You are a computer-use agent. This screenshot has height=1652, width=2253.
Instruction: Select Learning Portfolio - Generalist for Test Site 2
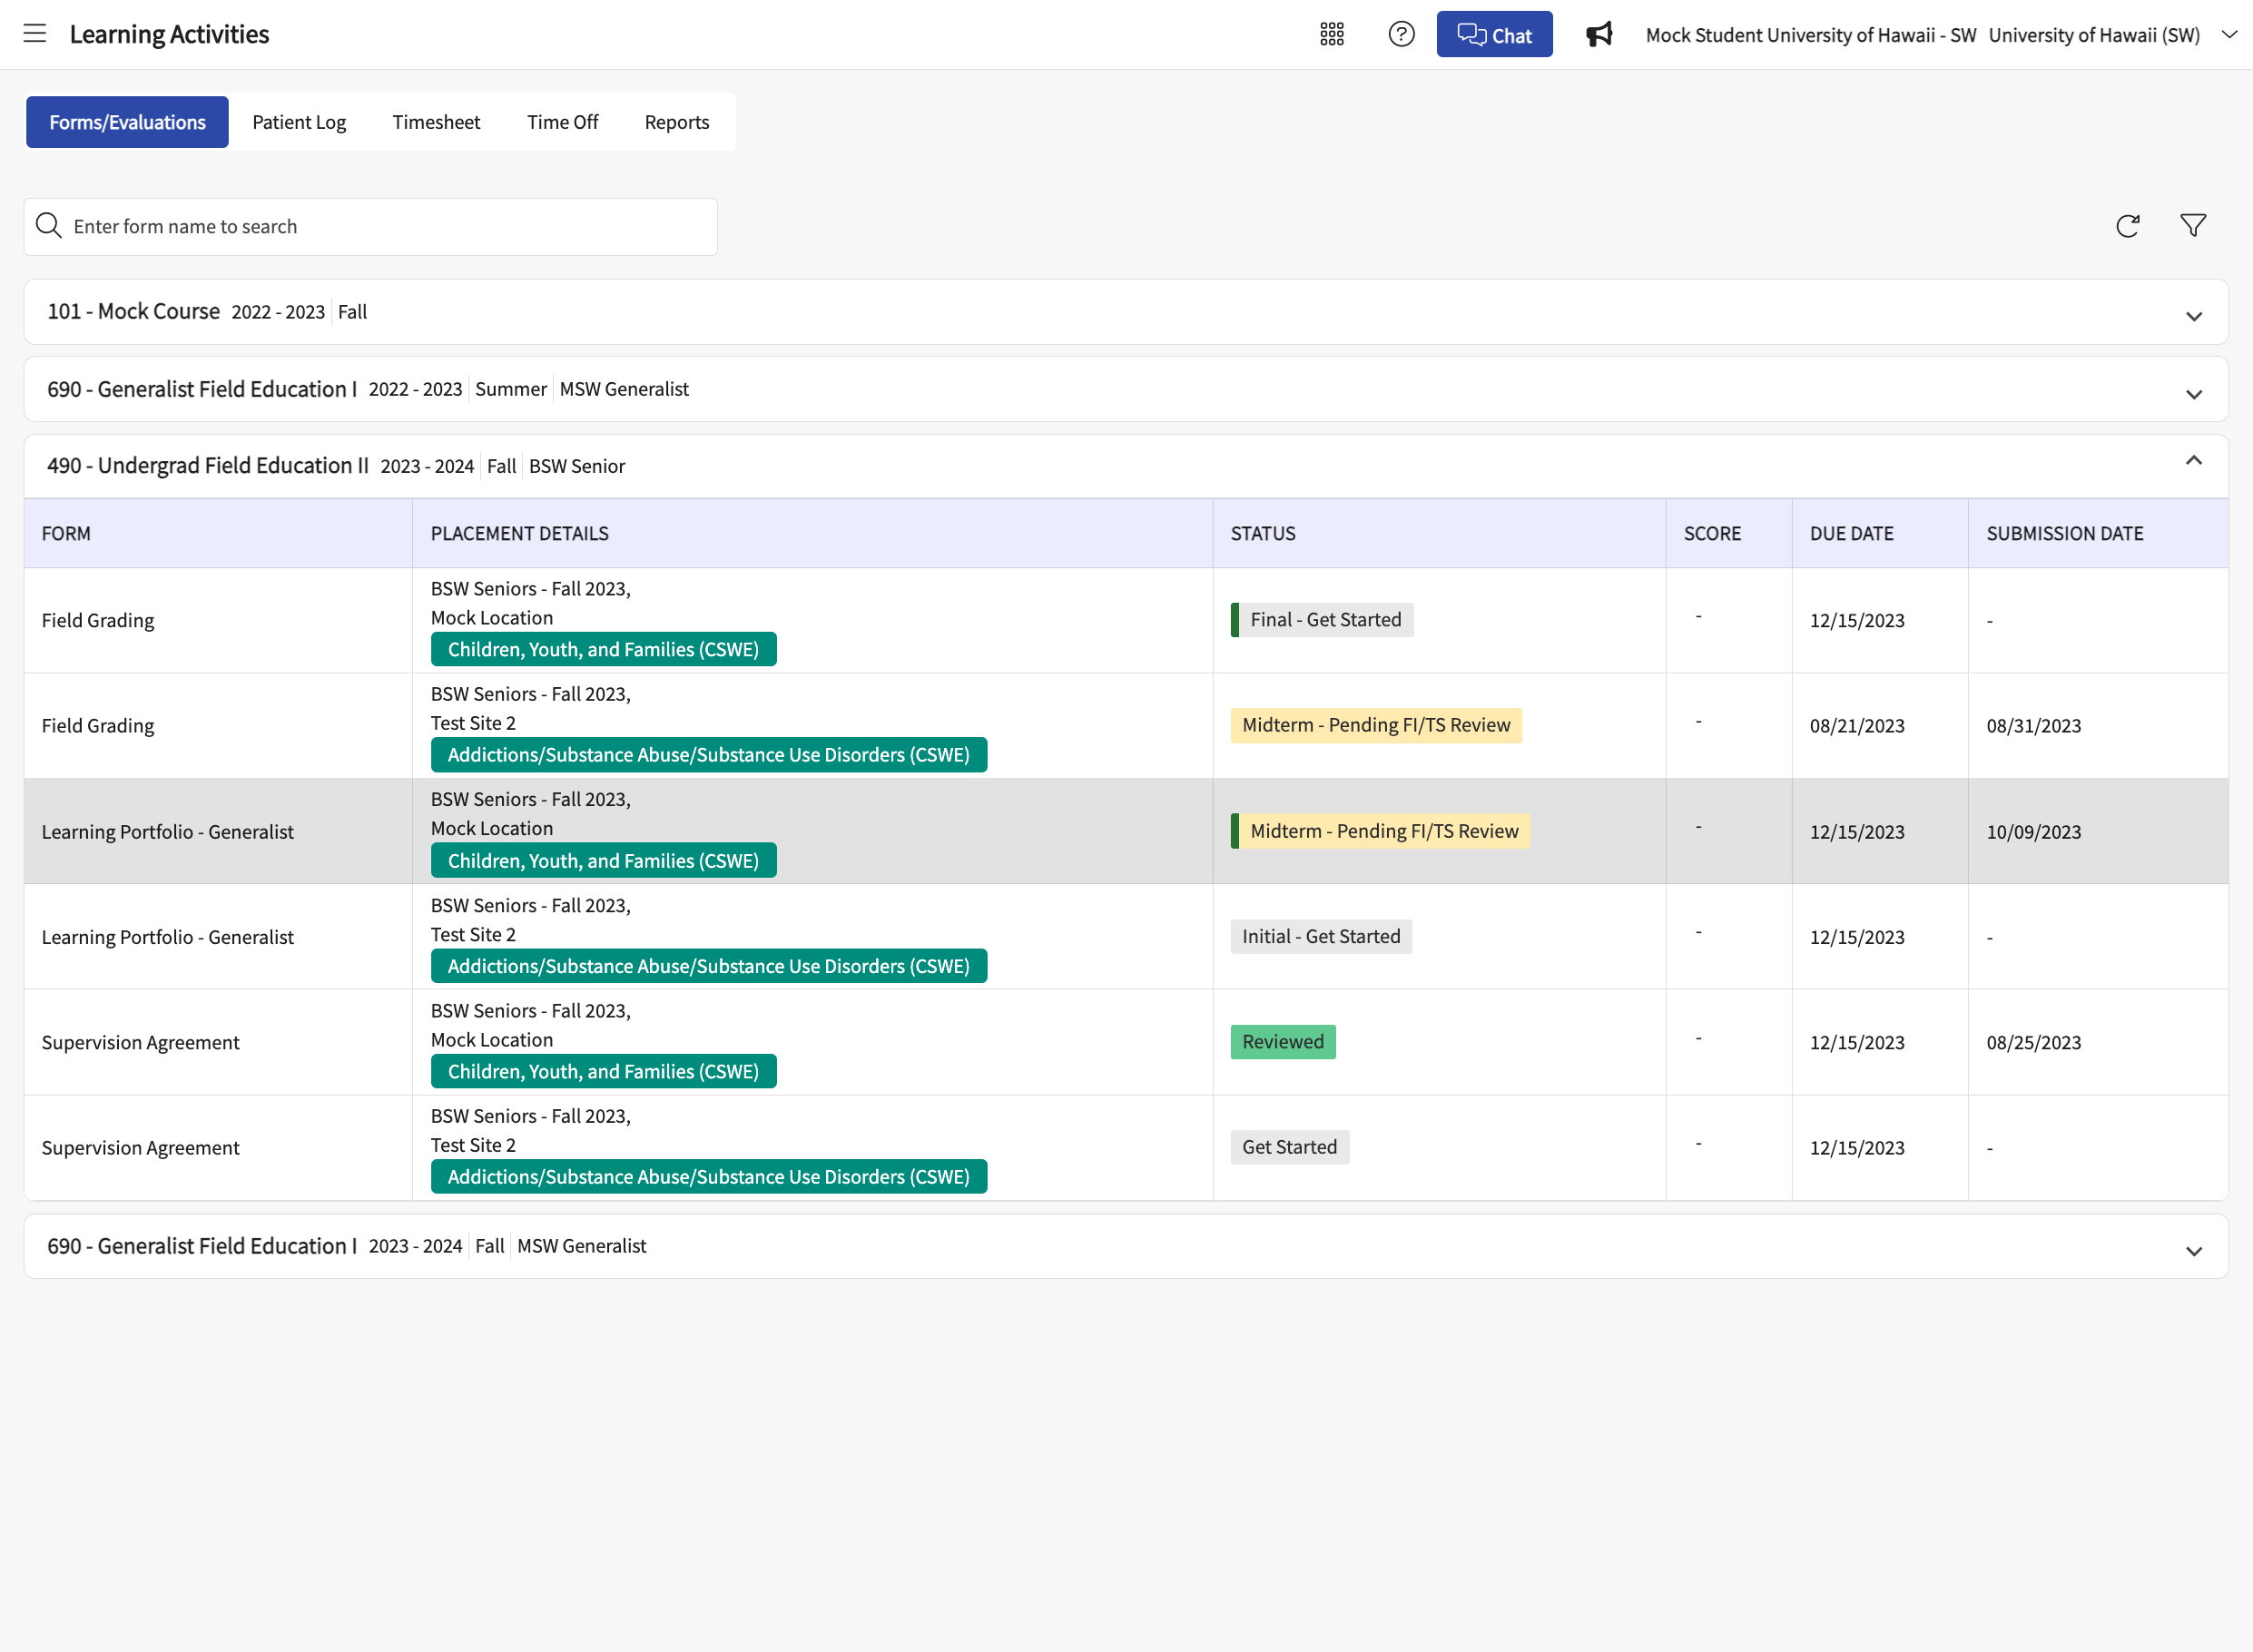pyautogui.click(x=168, y=937)
